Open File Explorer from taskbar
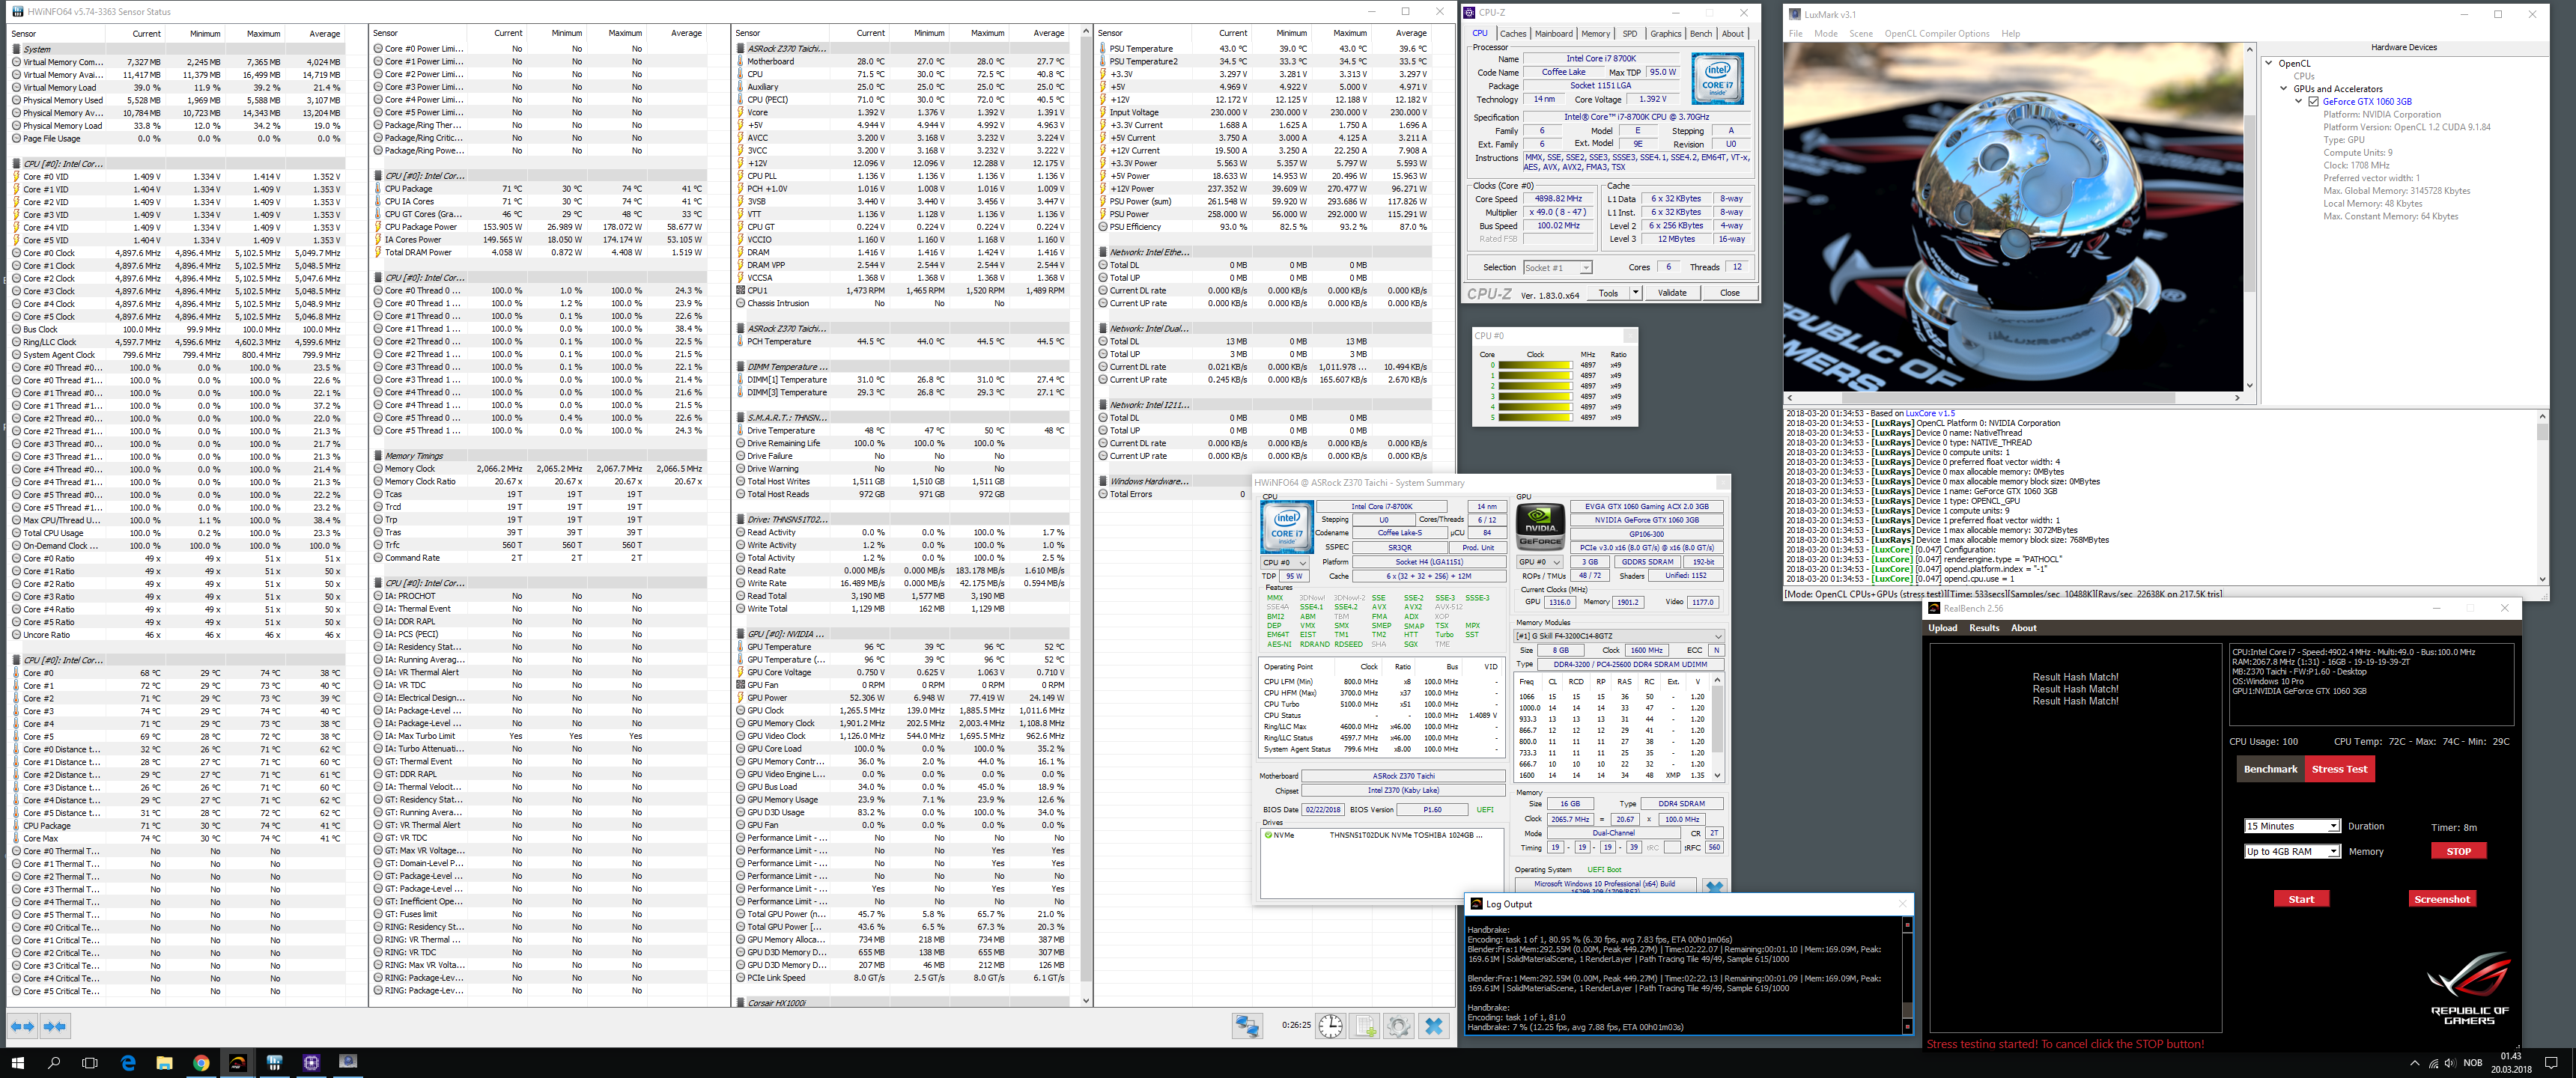This screenshot has height=1078, width=2576. point(164,1063)
